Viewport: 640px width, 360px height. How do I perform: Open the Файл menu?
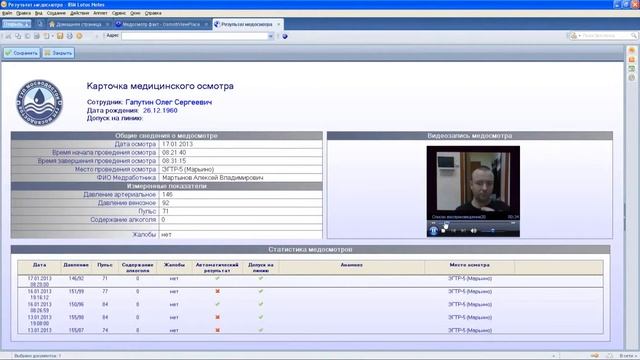(7, 13)
